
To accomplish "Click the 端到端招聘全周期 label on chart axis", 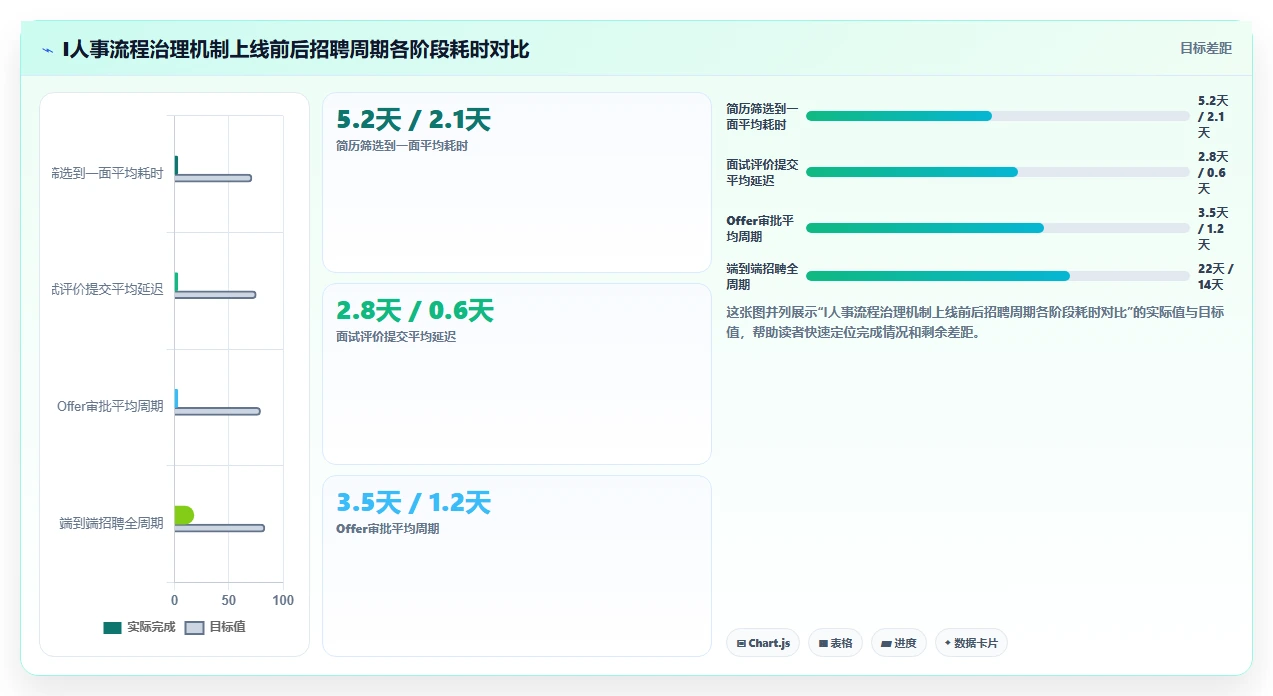I will click(x=111, y=523).
